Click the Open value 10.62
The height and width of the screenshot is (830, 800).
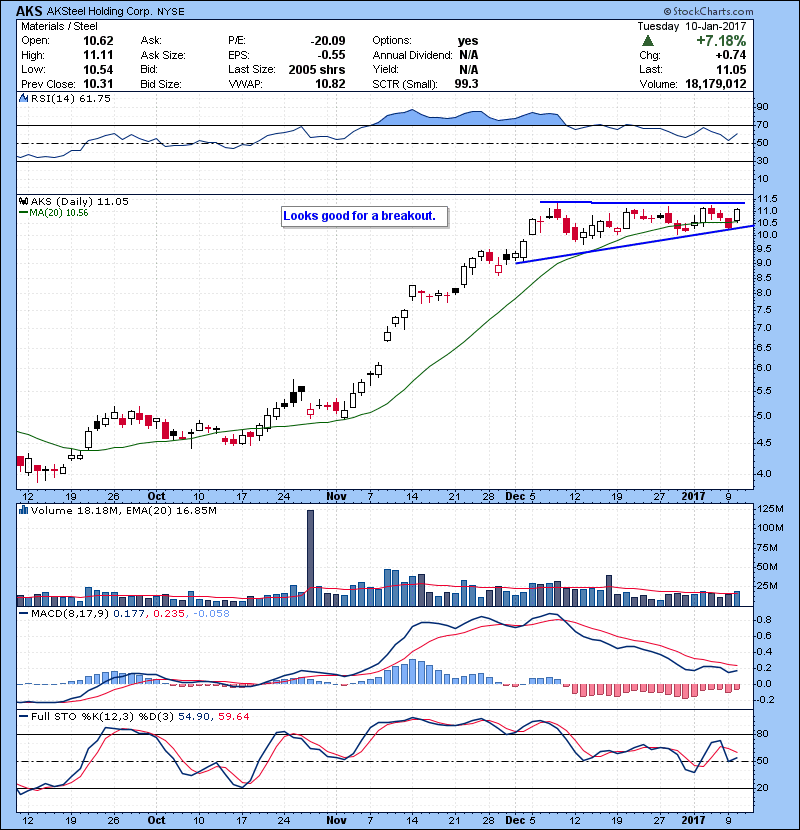point(98,41)
